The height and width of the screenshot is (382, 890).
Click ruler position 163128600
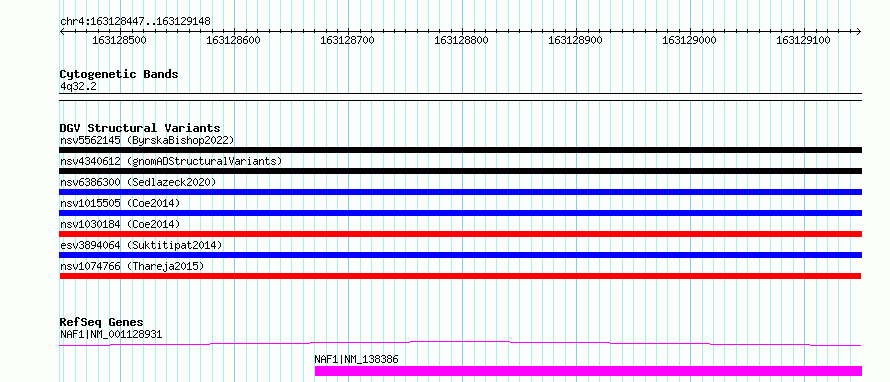coord(233,40)
